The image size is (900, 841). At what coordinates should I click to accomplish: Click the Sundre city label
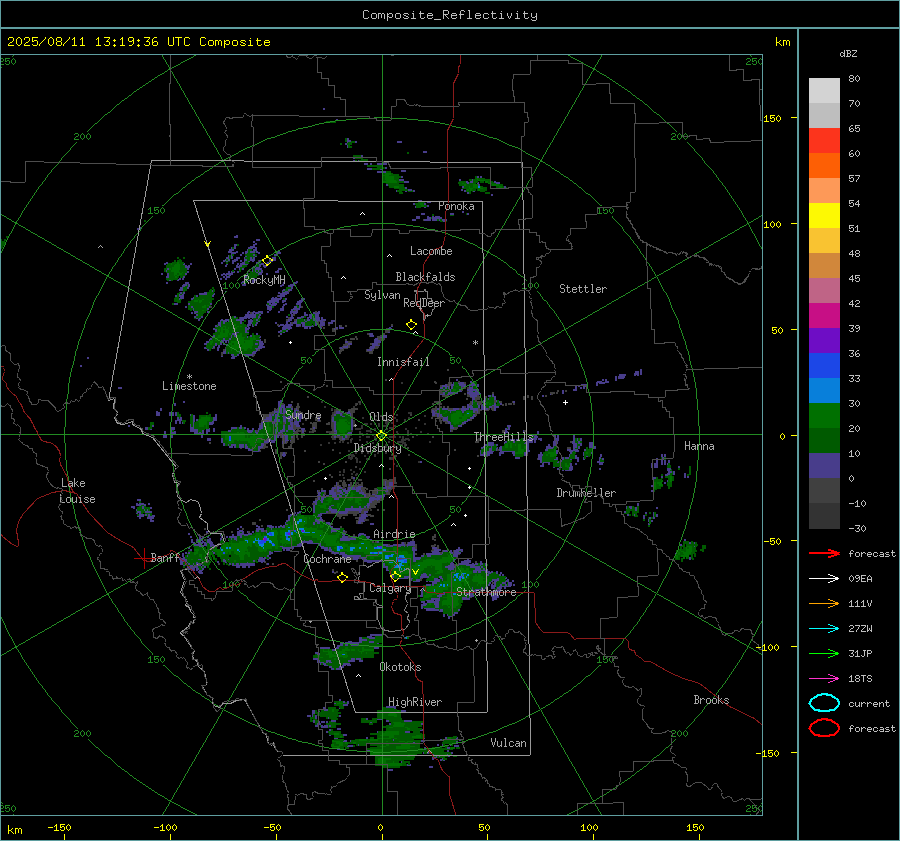303,414
